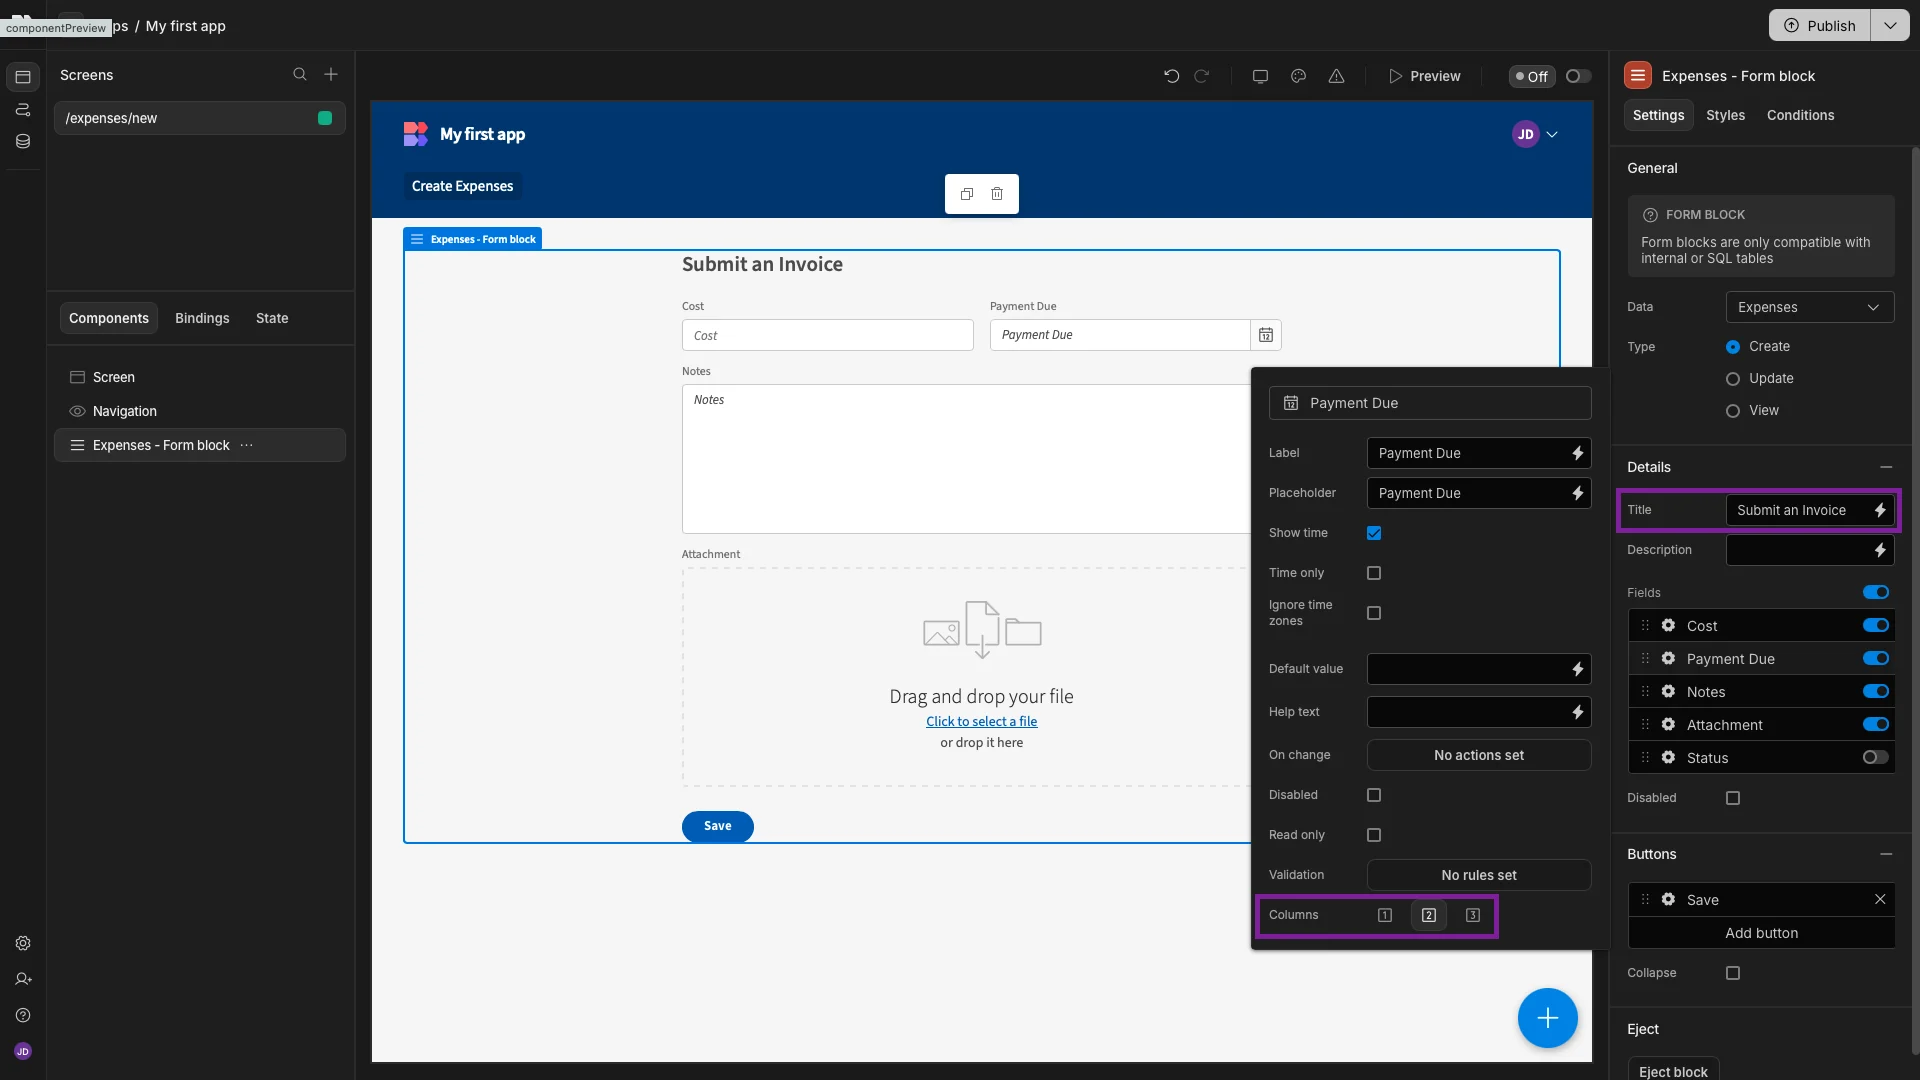Open the No rules set validation button
Image resolution: width=1920 pixels, height=1080 pixels.
click(x=1478, y=875)
